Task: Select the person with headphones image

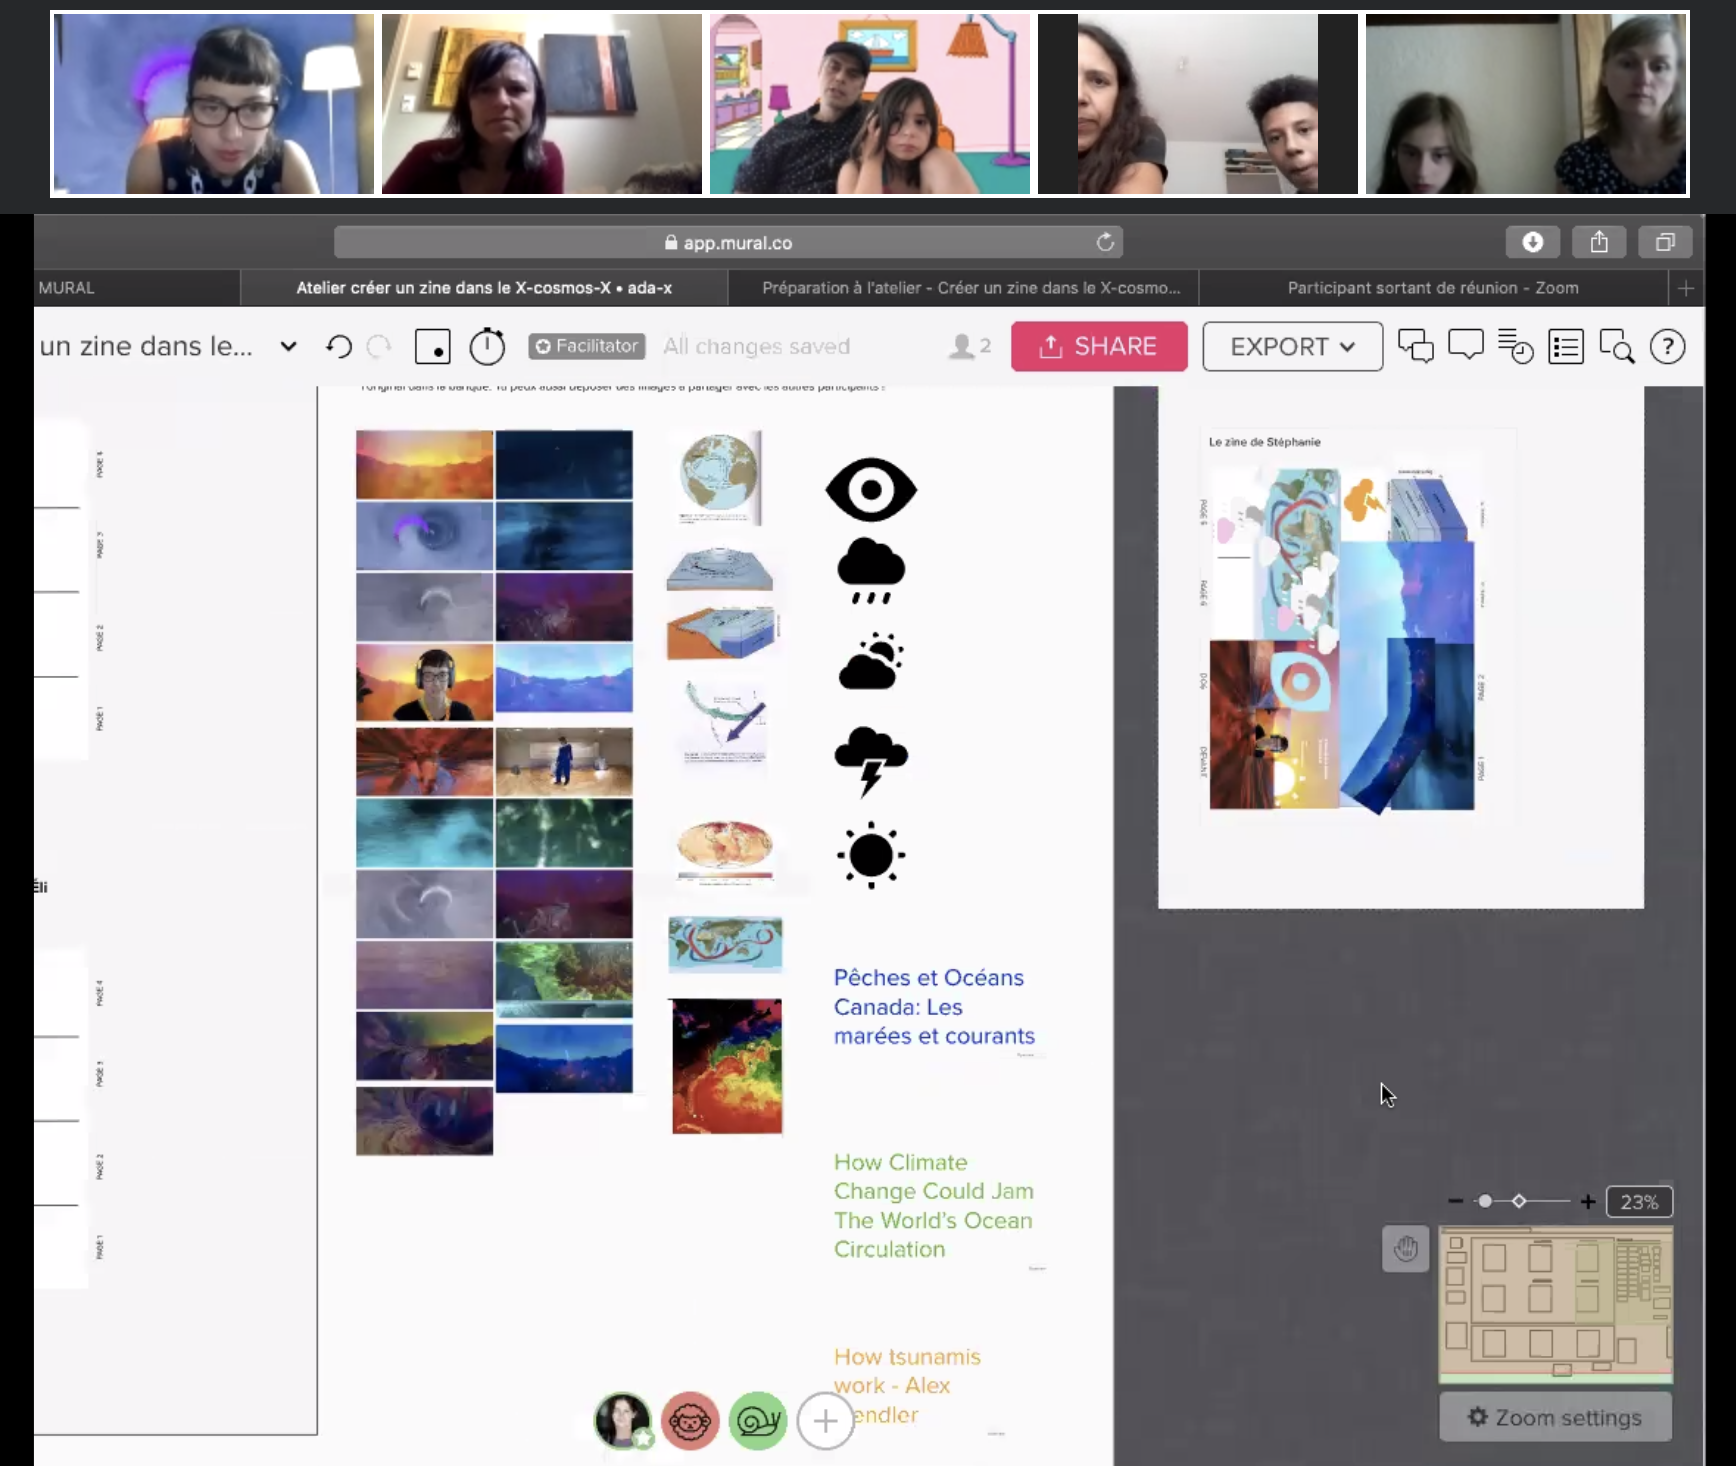Action: [x=424, y=683]
